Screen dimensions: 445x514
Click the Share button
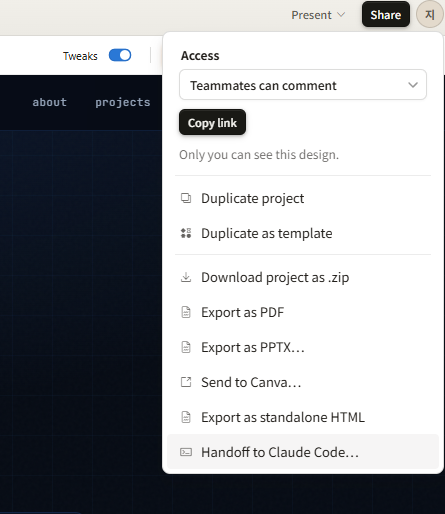point(386,14)
